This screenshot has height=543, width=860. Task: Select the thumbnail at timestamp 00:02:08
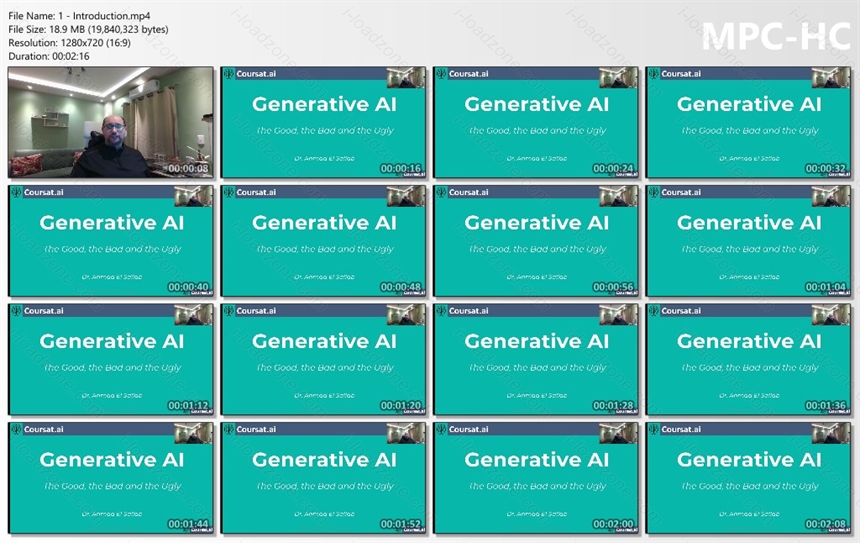point(748,478)
